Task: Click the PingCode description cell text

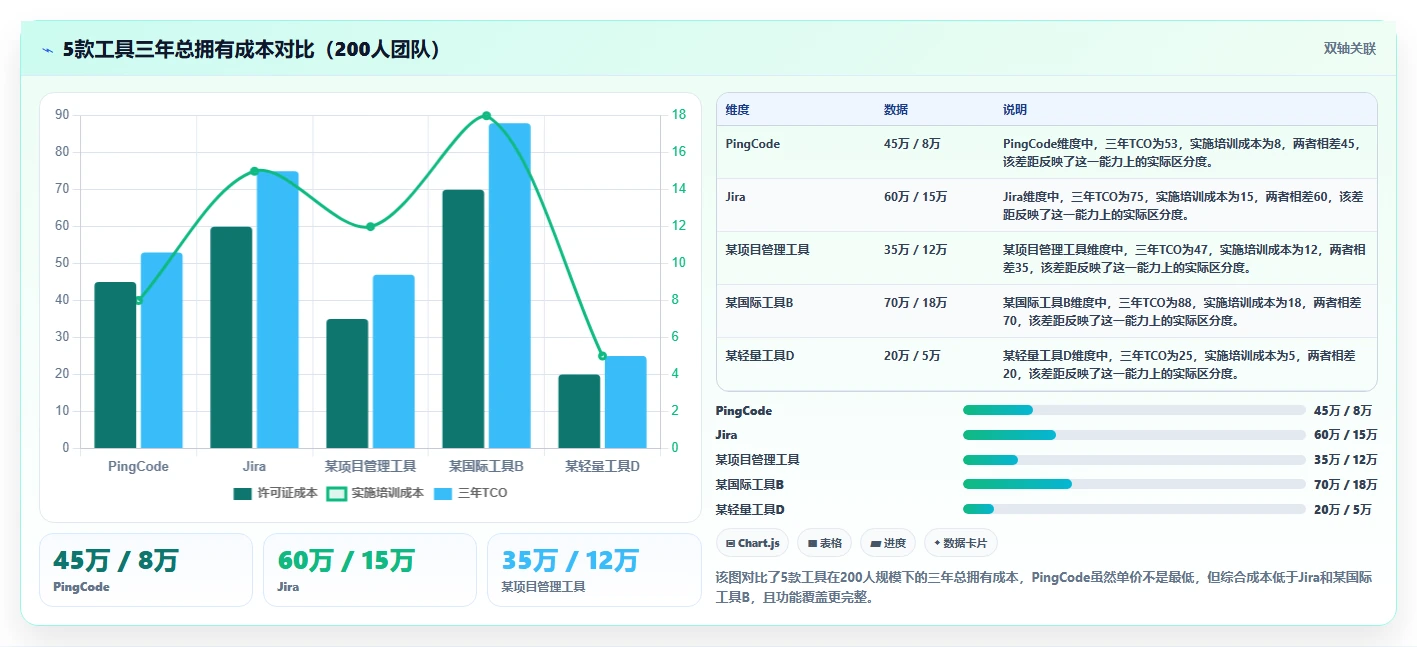Action: coord(1183,152)
